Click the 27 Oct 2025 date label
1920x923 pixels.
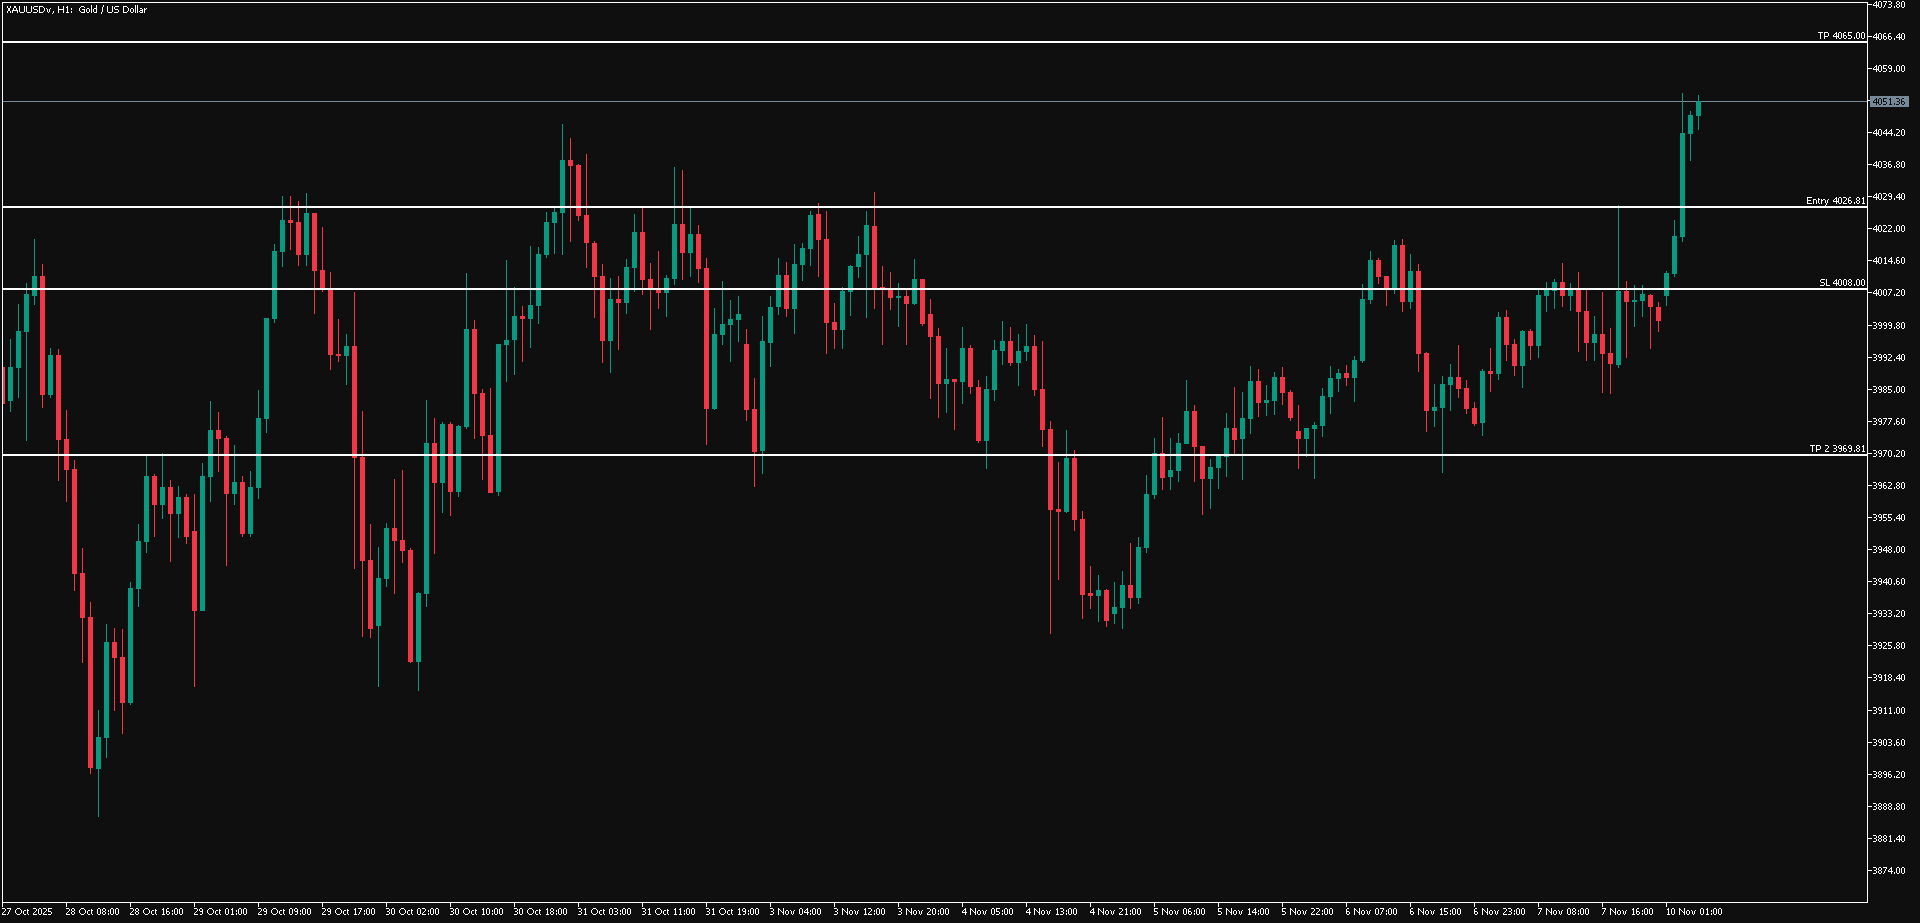tap(27, 912)
